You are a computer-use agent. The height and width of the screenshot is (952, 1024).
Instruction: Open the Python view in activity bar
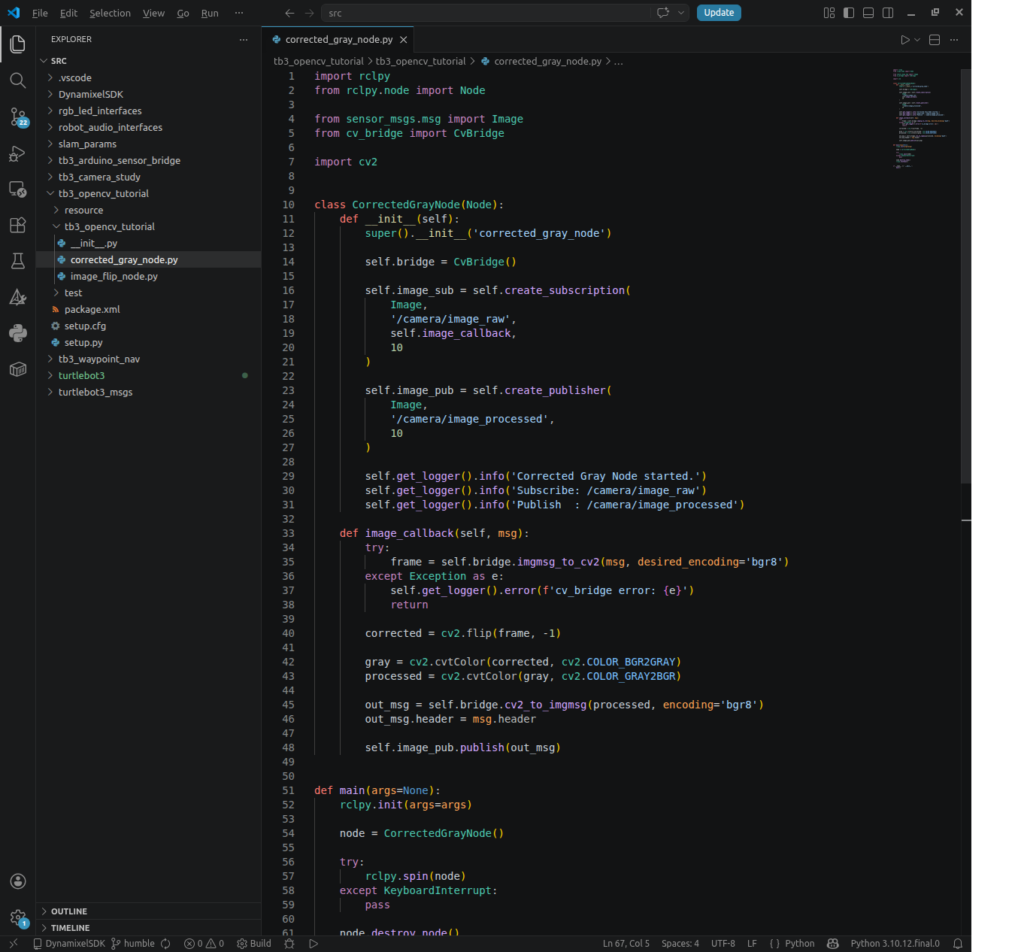tap(18, 333)
